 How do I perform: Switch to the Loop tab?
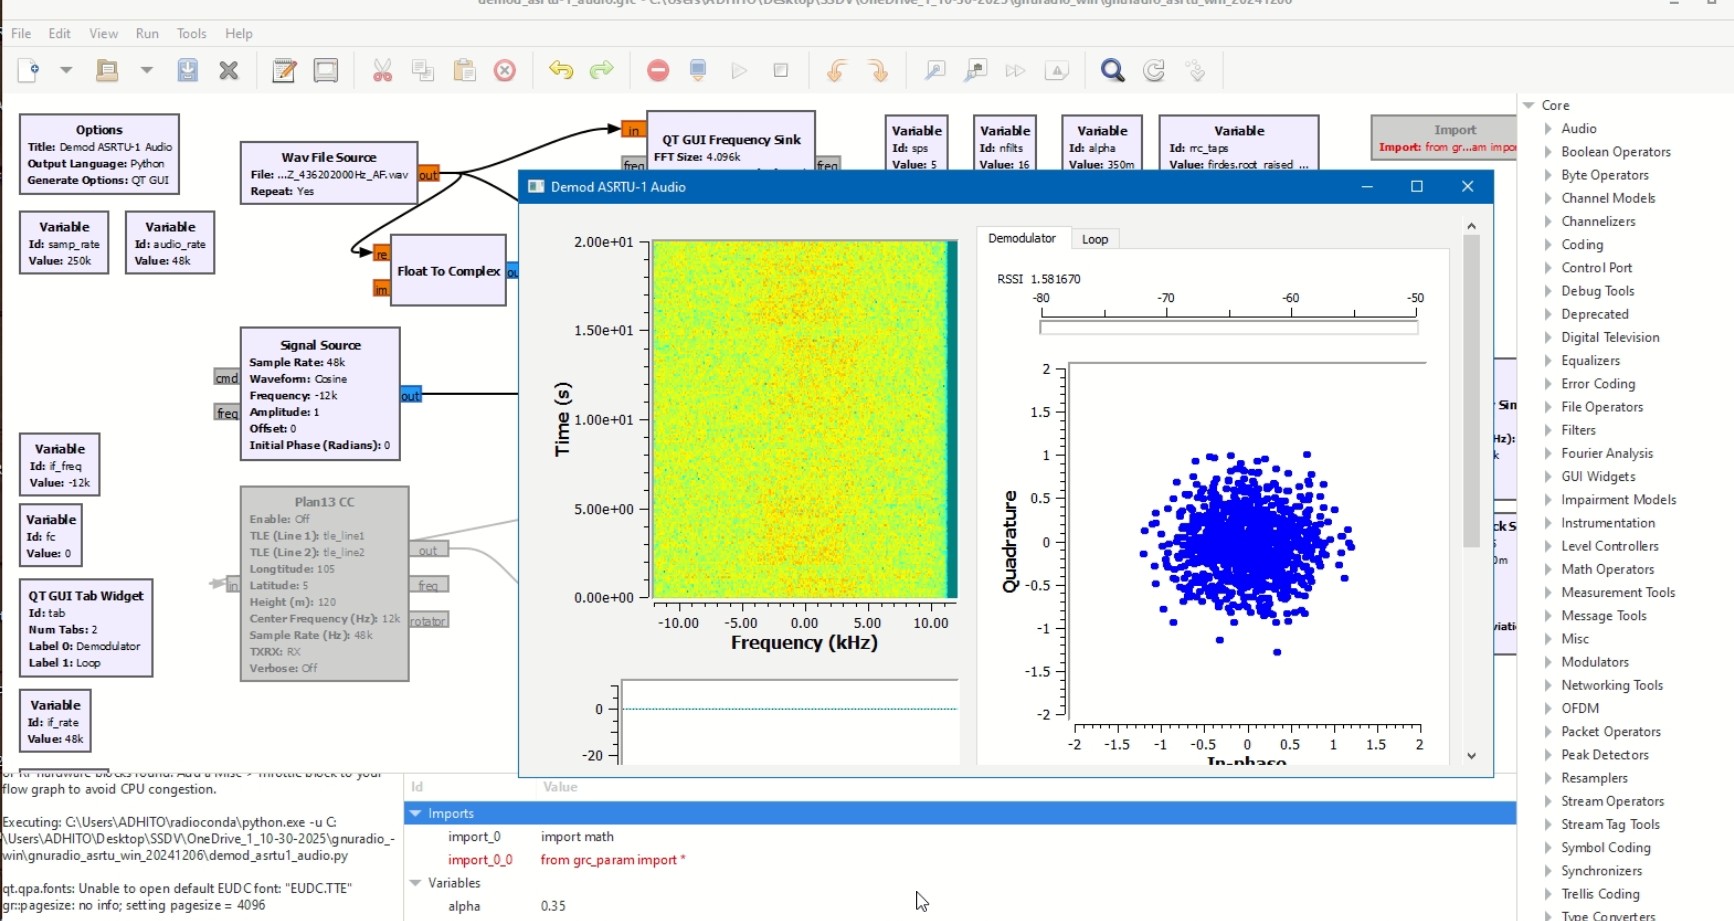click(1095, 239)
